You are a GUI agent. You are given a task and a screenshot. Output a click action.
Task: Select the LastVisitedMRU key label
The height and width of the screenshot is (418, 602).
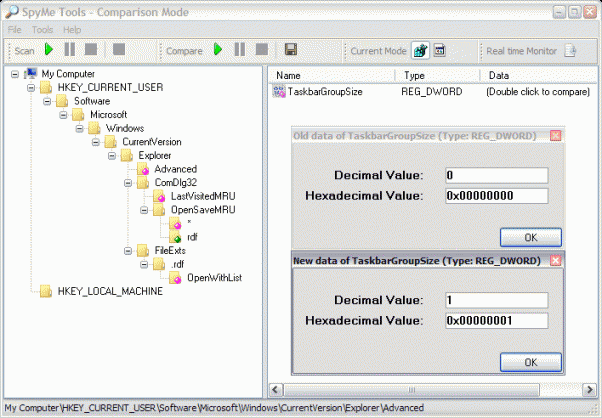pos(203,196)
